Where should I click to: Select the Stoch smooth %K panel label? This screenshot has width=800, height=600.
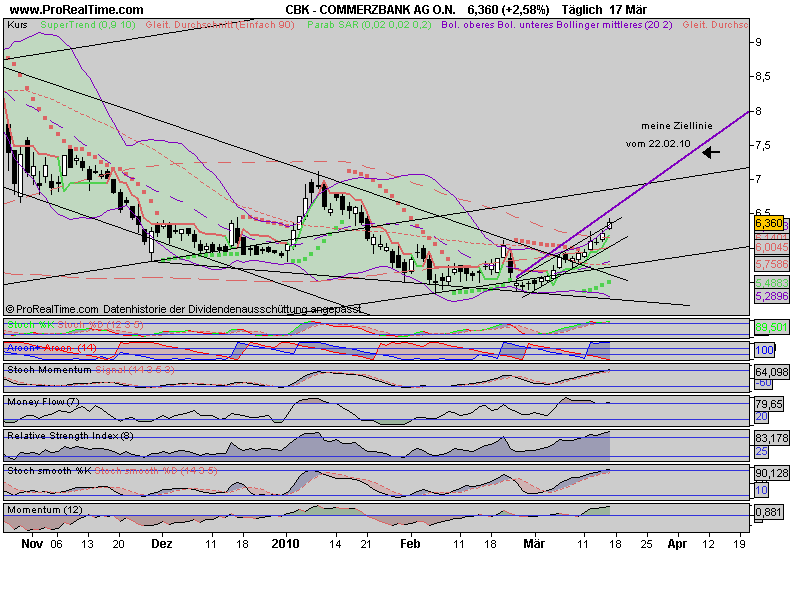click(x=49, y=470)
